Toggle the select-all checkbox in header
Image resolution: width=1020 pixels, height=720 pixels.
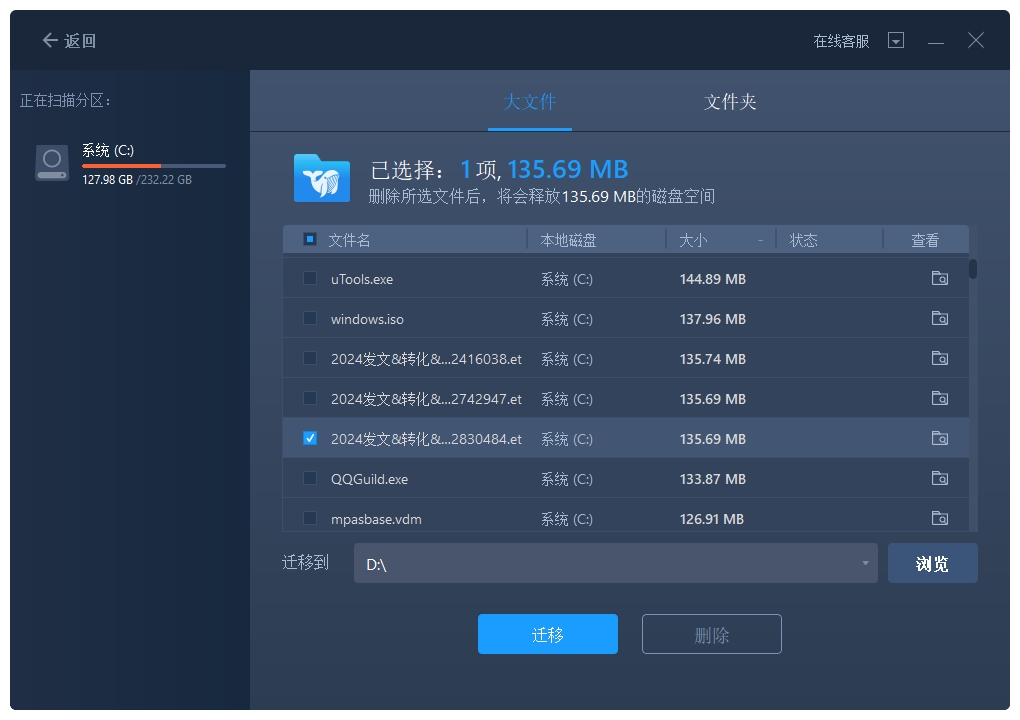tap(310, 240)
